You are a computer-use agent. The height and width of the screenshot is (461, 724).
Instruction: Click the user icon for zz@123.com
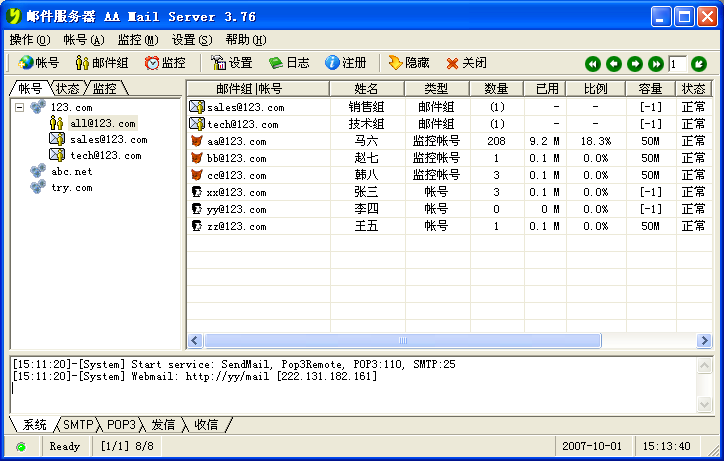[x=197, y=226]
